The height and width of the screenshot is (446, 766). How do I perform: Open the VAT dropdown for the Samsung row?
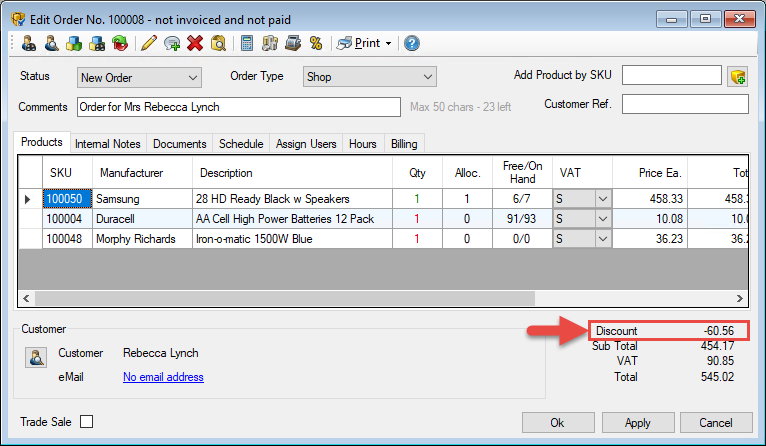(x=602, y=199)
